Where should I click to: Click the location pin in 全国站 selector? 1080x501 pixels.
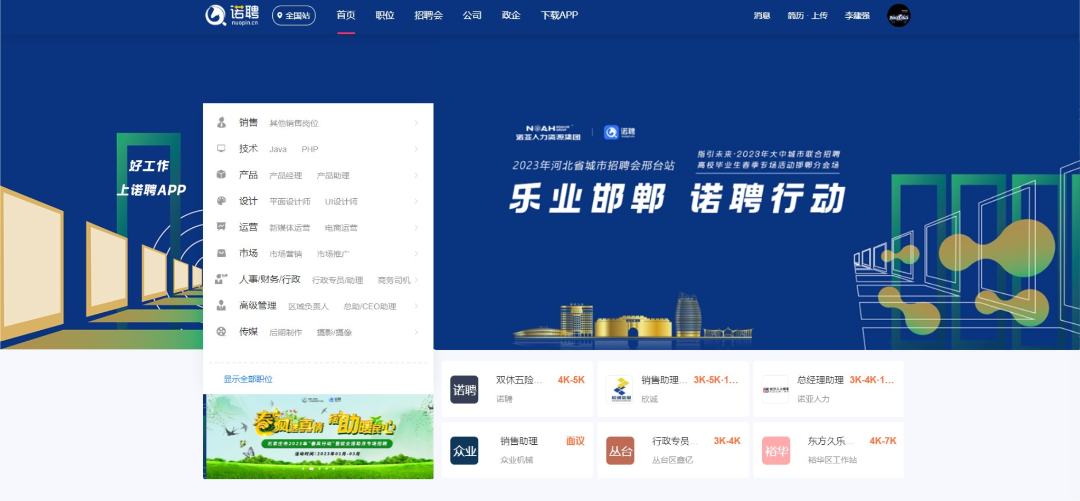[280, 15]
